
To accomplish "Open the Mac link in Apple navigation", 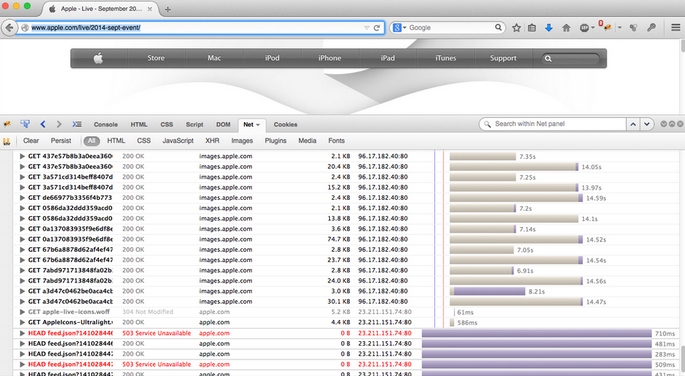I will click(214, 58).
